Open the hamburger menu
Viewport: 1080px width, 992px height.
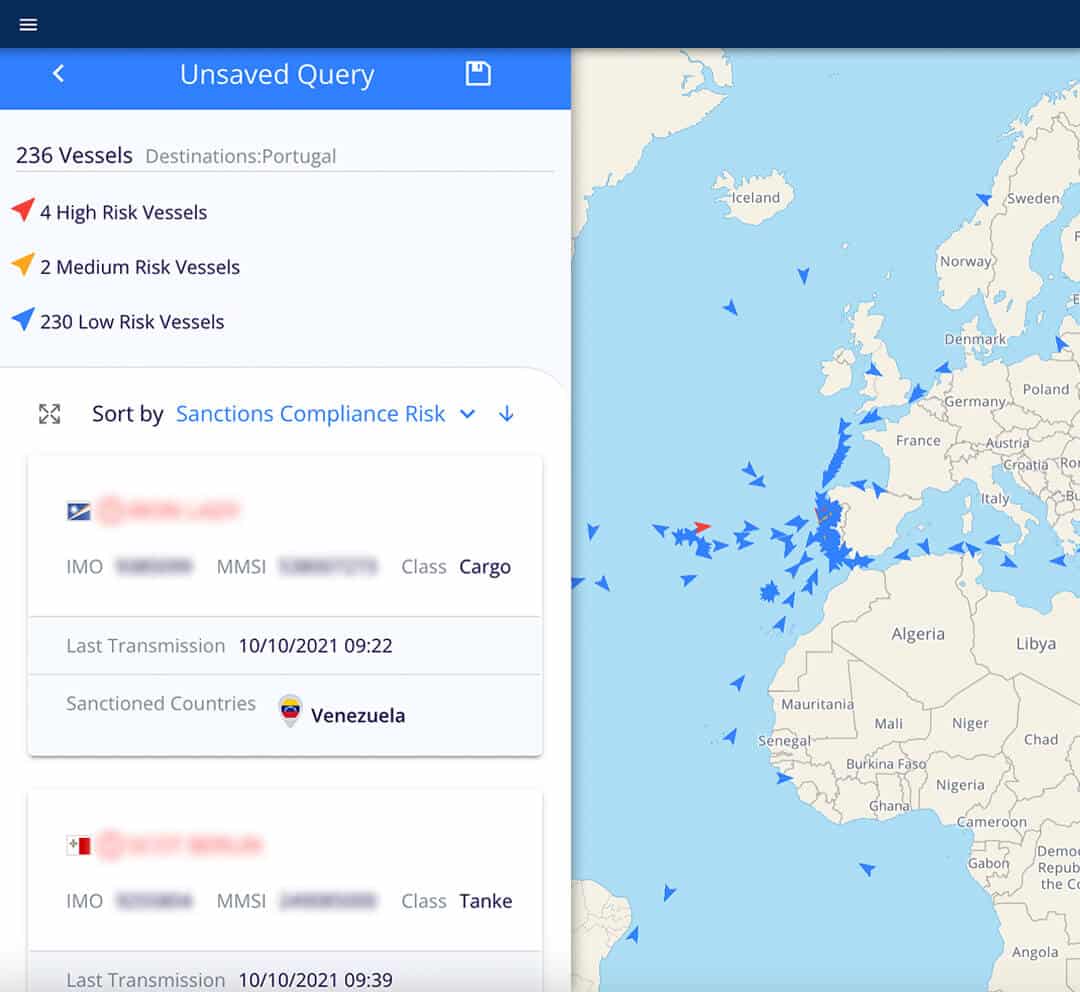28,25
